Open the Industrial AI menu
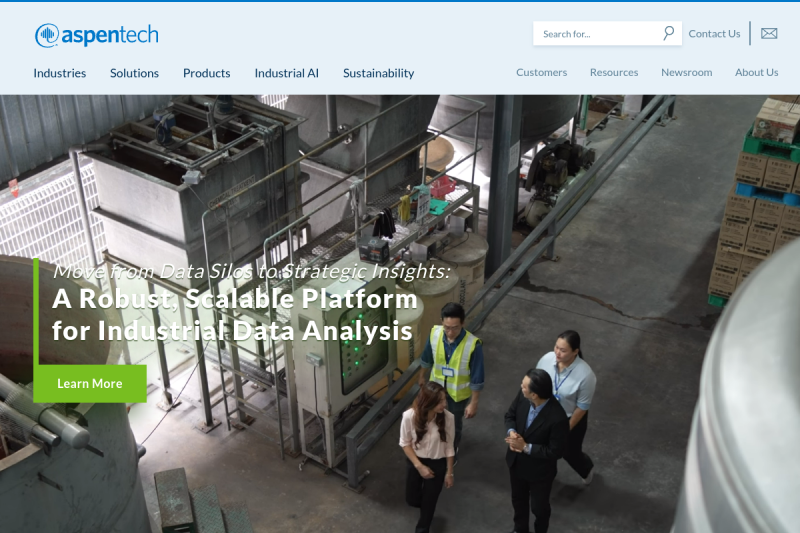This screenshot has width=800, height=533. (286, 73)
